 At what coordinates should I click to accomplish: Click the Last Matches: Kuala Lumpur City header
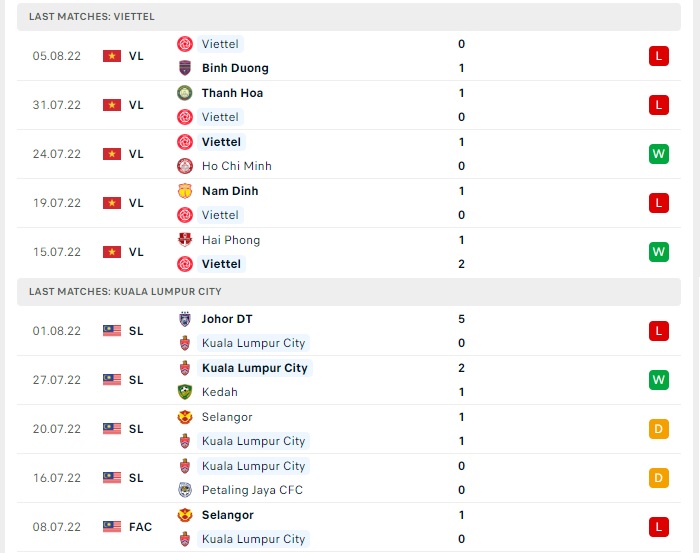point(349,291)
